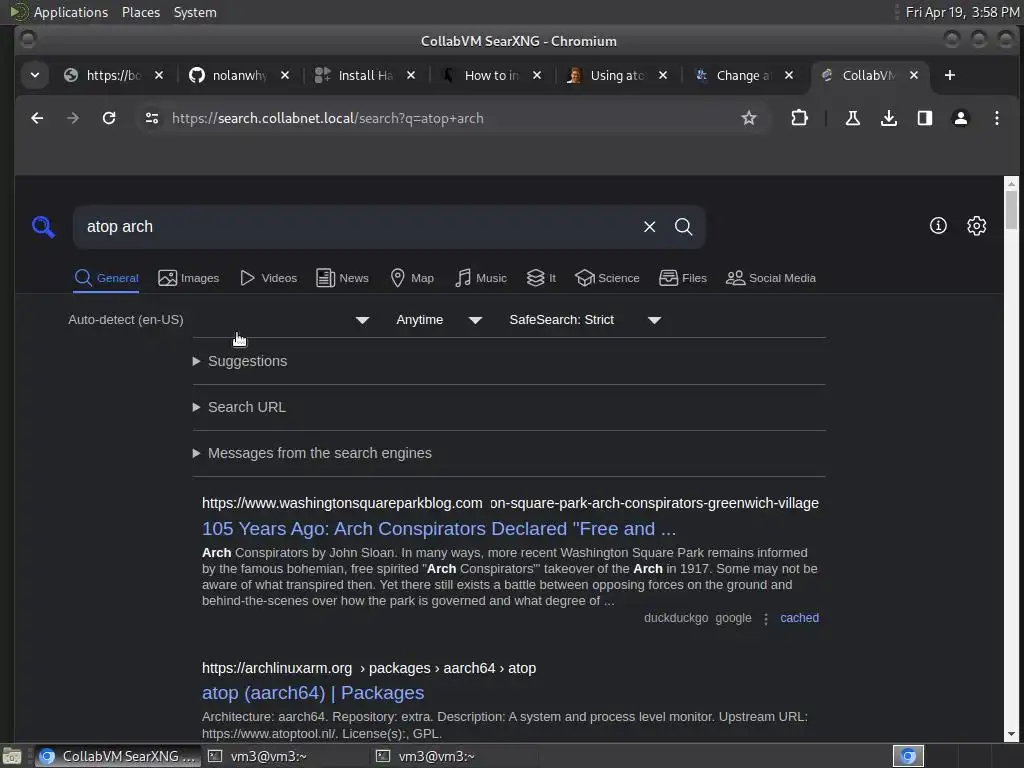Switch to CollabVM SearXNG taskbar item
Viewport: 1024px width, 768px height.
[x=118, y=756]
